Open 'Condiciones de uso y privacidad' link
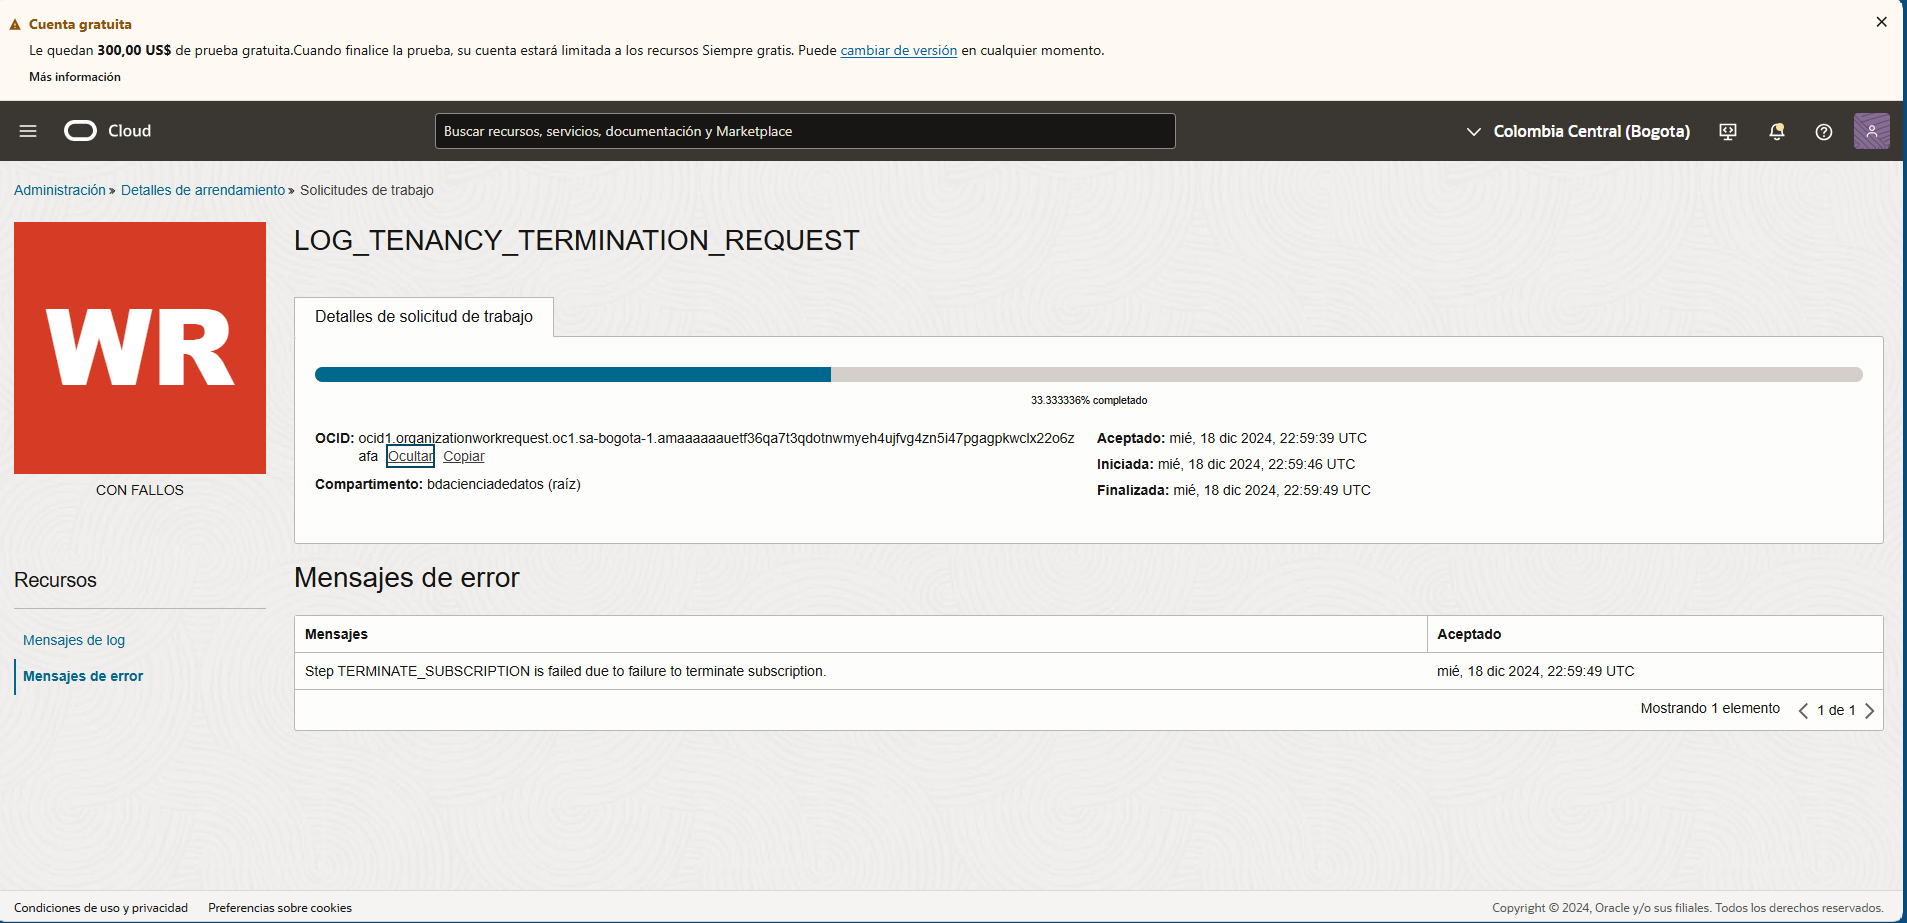 [x=101, y=908]
